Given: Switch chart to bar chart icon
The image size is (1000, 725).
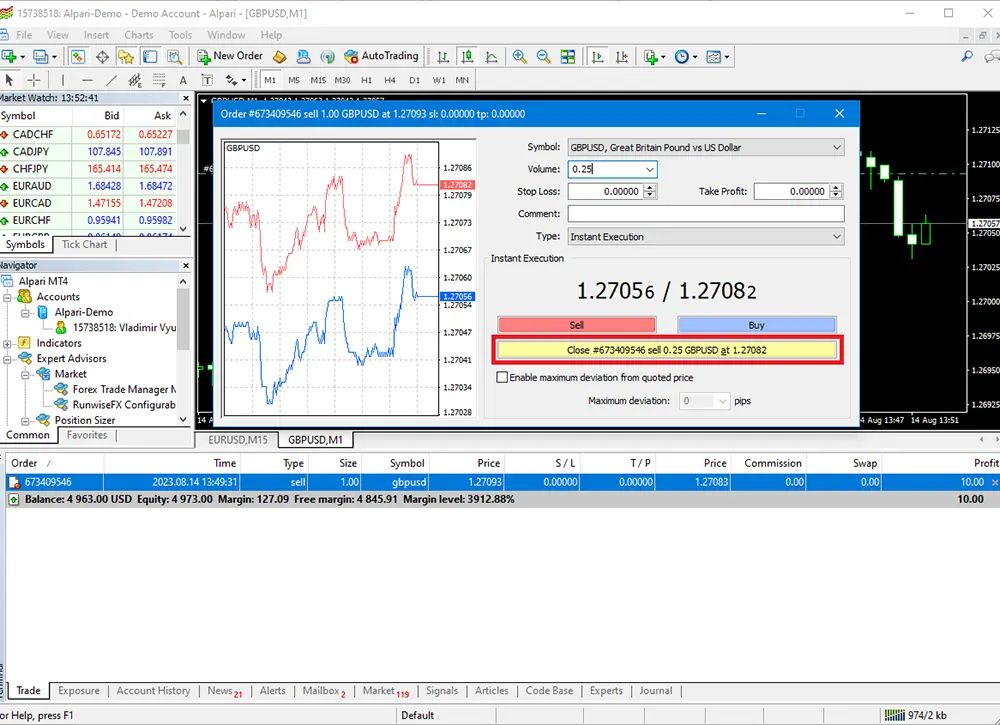Looking at the screenshot, I should (443, 57).
